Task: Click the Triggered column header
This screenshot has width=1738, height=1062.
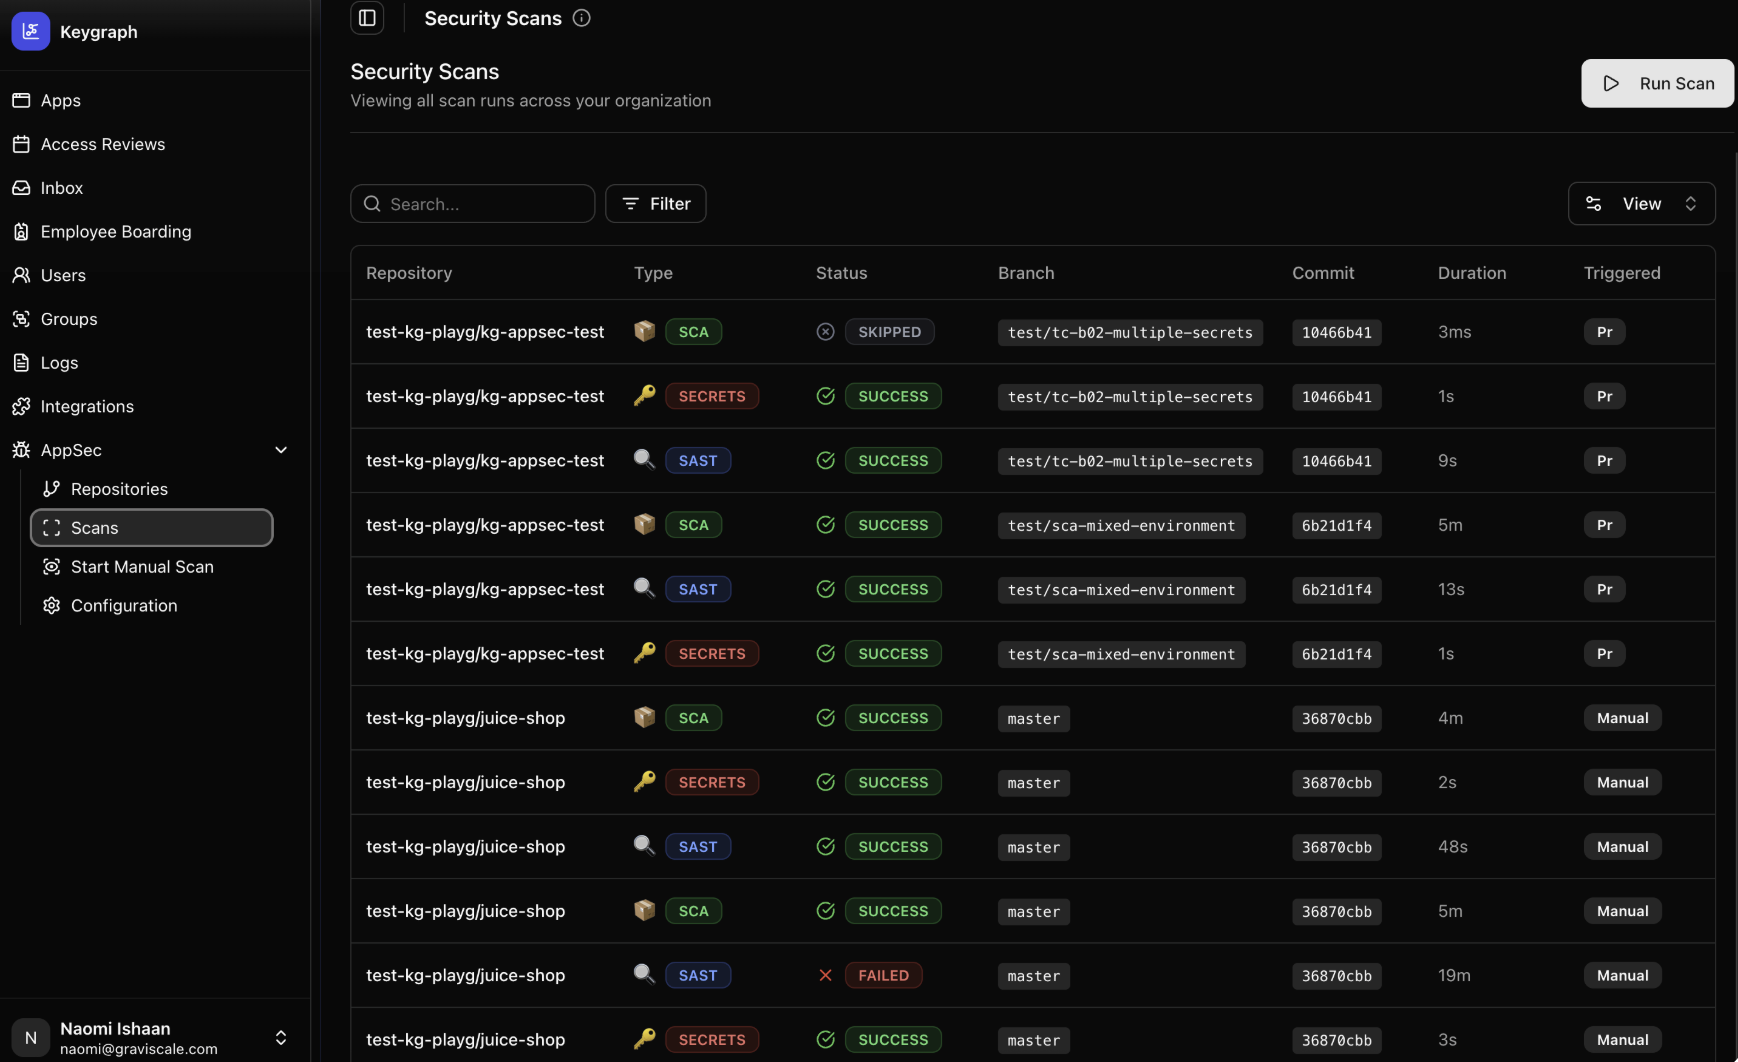Action: (1622, 273)
